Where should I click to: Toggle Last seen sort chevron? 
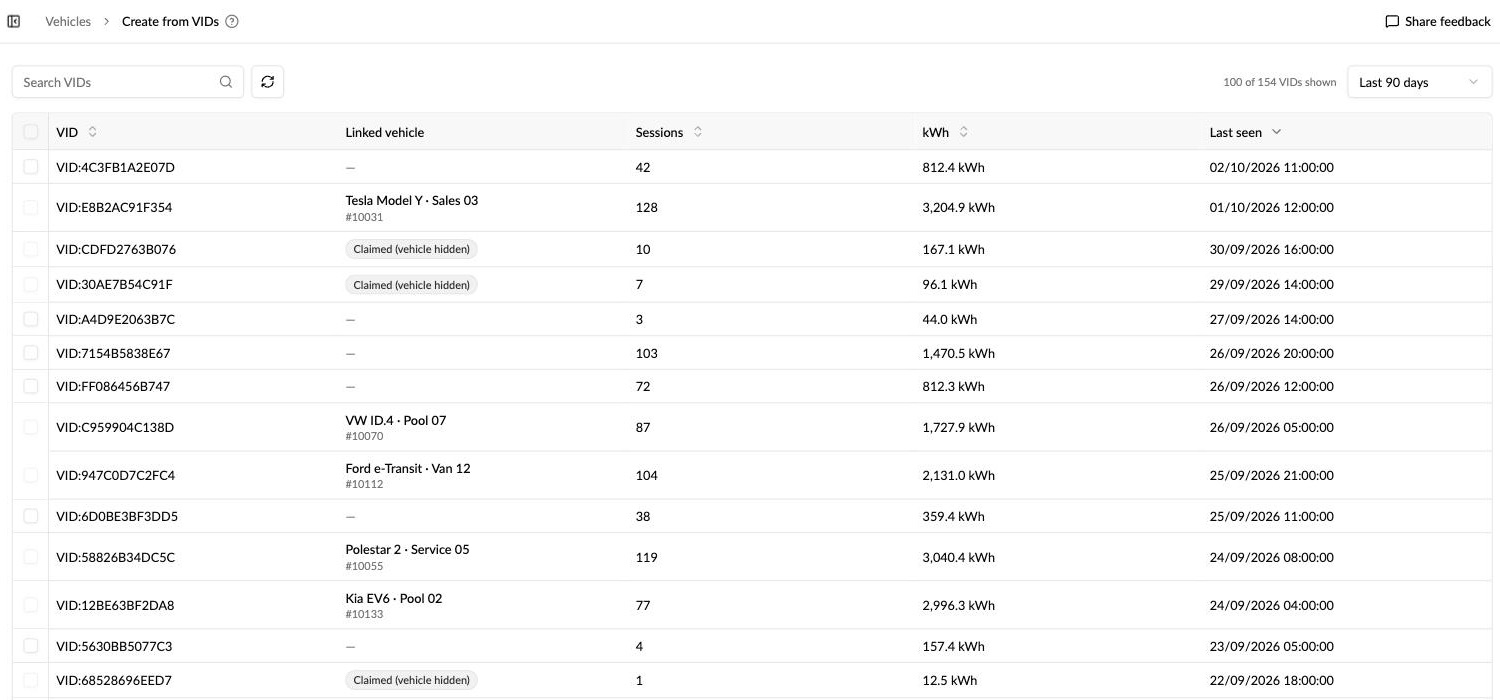pyautogui.click(x=1276, y=132)
